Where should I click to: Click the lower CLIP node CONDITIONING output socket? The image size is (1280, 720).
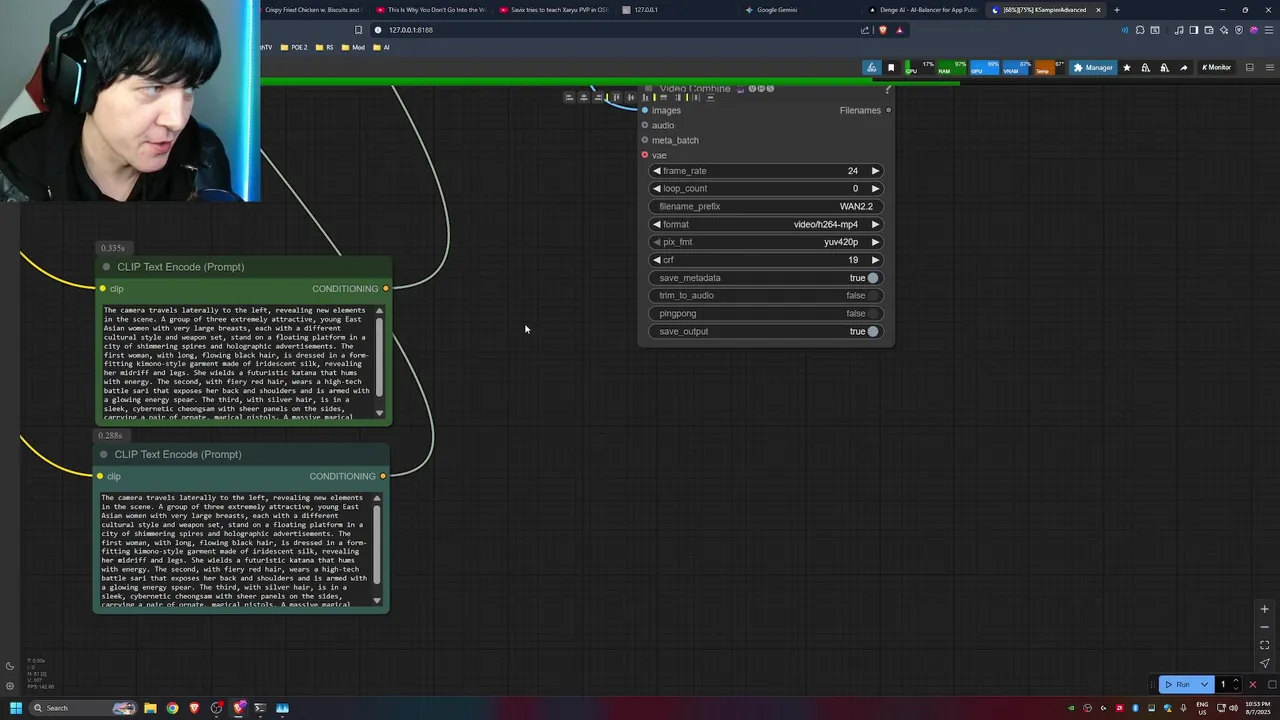tap(383, 476)
